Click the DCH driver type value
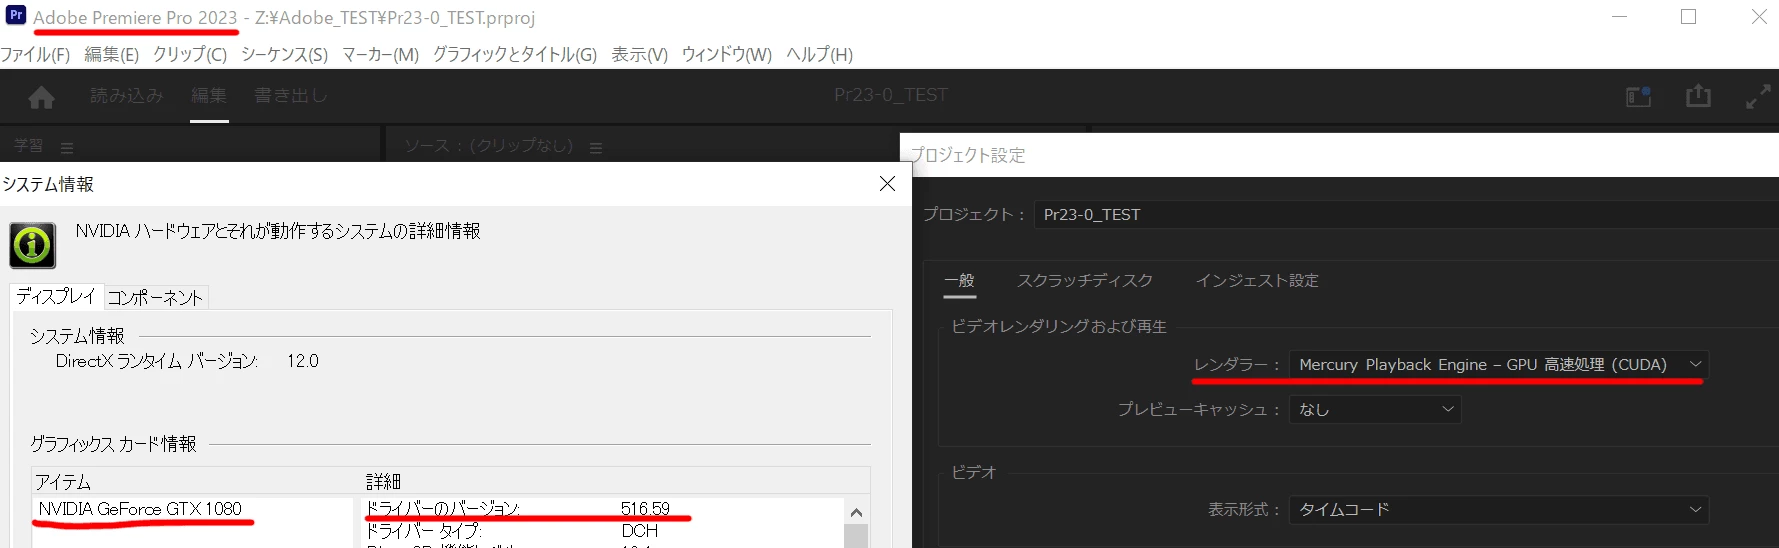 pyautogui.click(x=640, y=531)
